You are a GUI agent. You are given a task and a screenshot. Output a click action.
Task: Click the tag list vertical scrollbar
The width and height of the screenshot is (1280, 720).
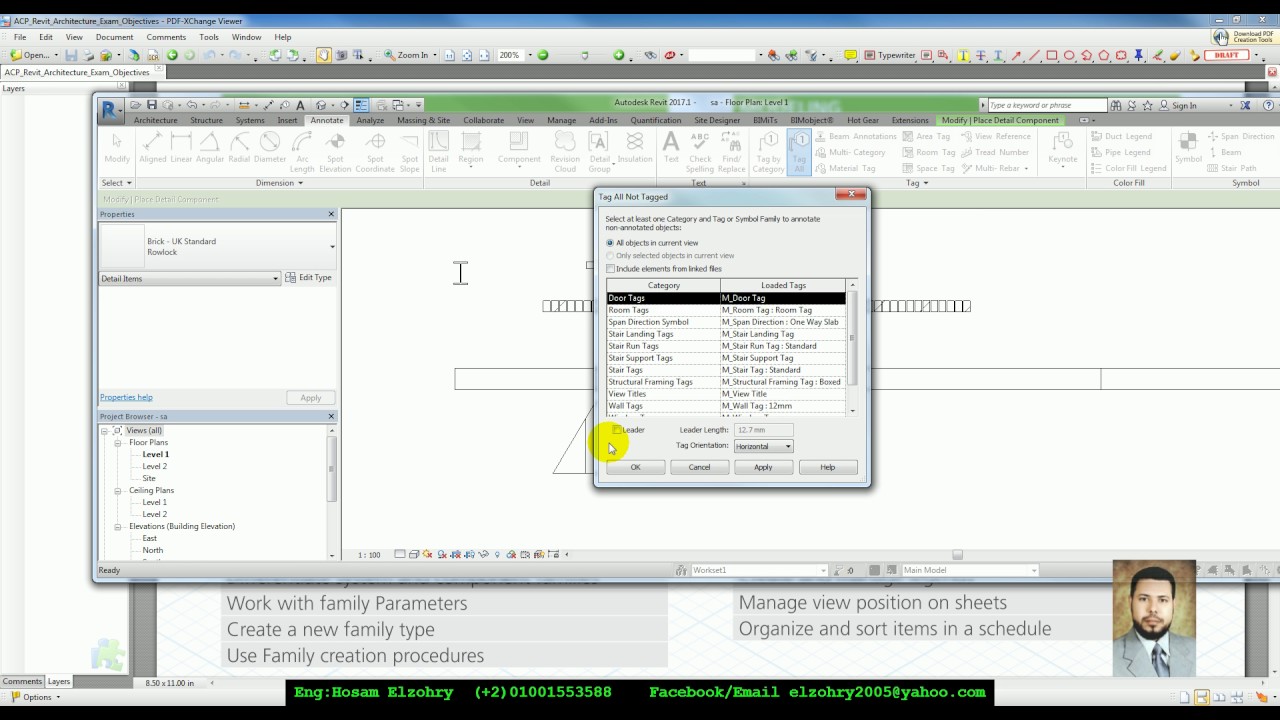click(x=852, y=348)
